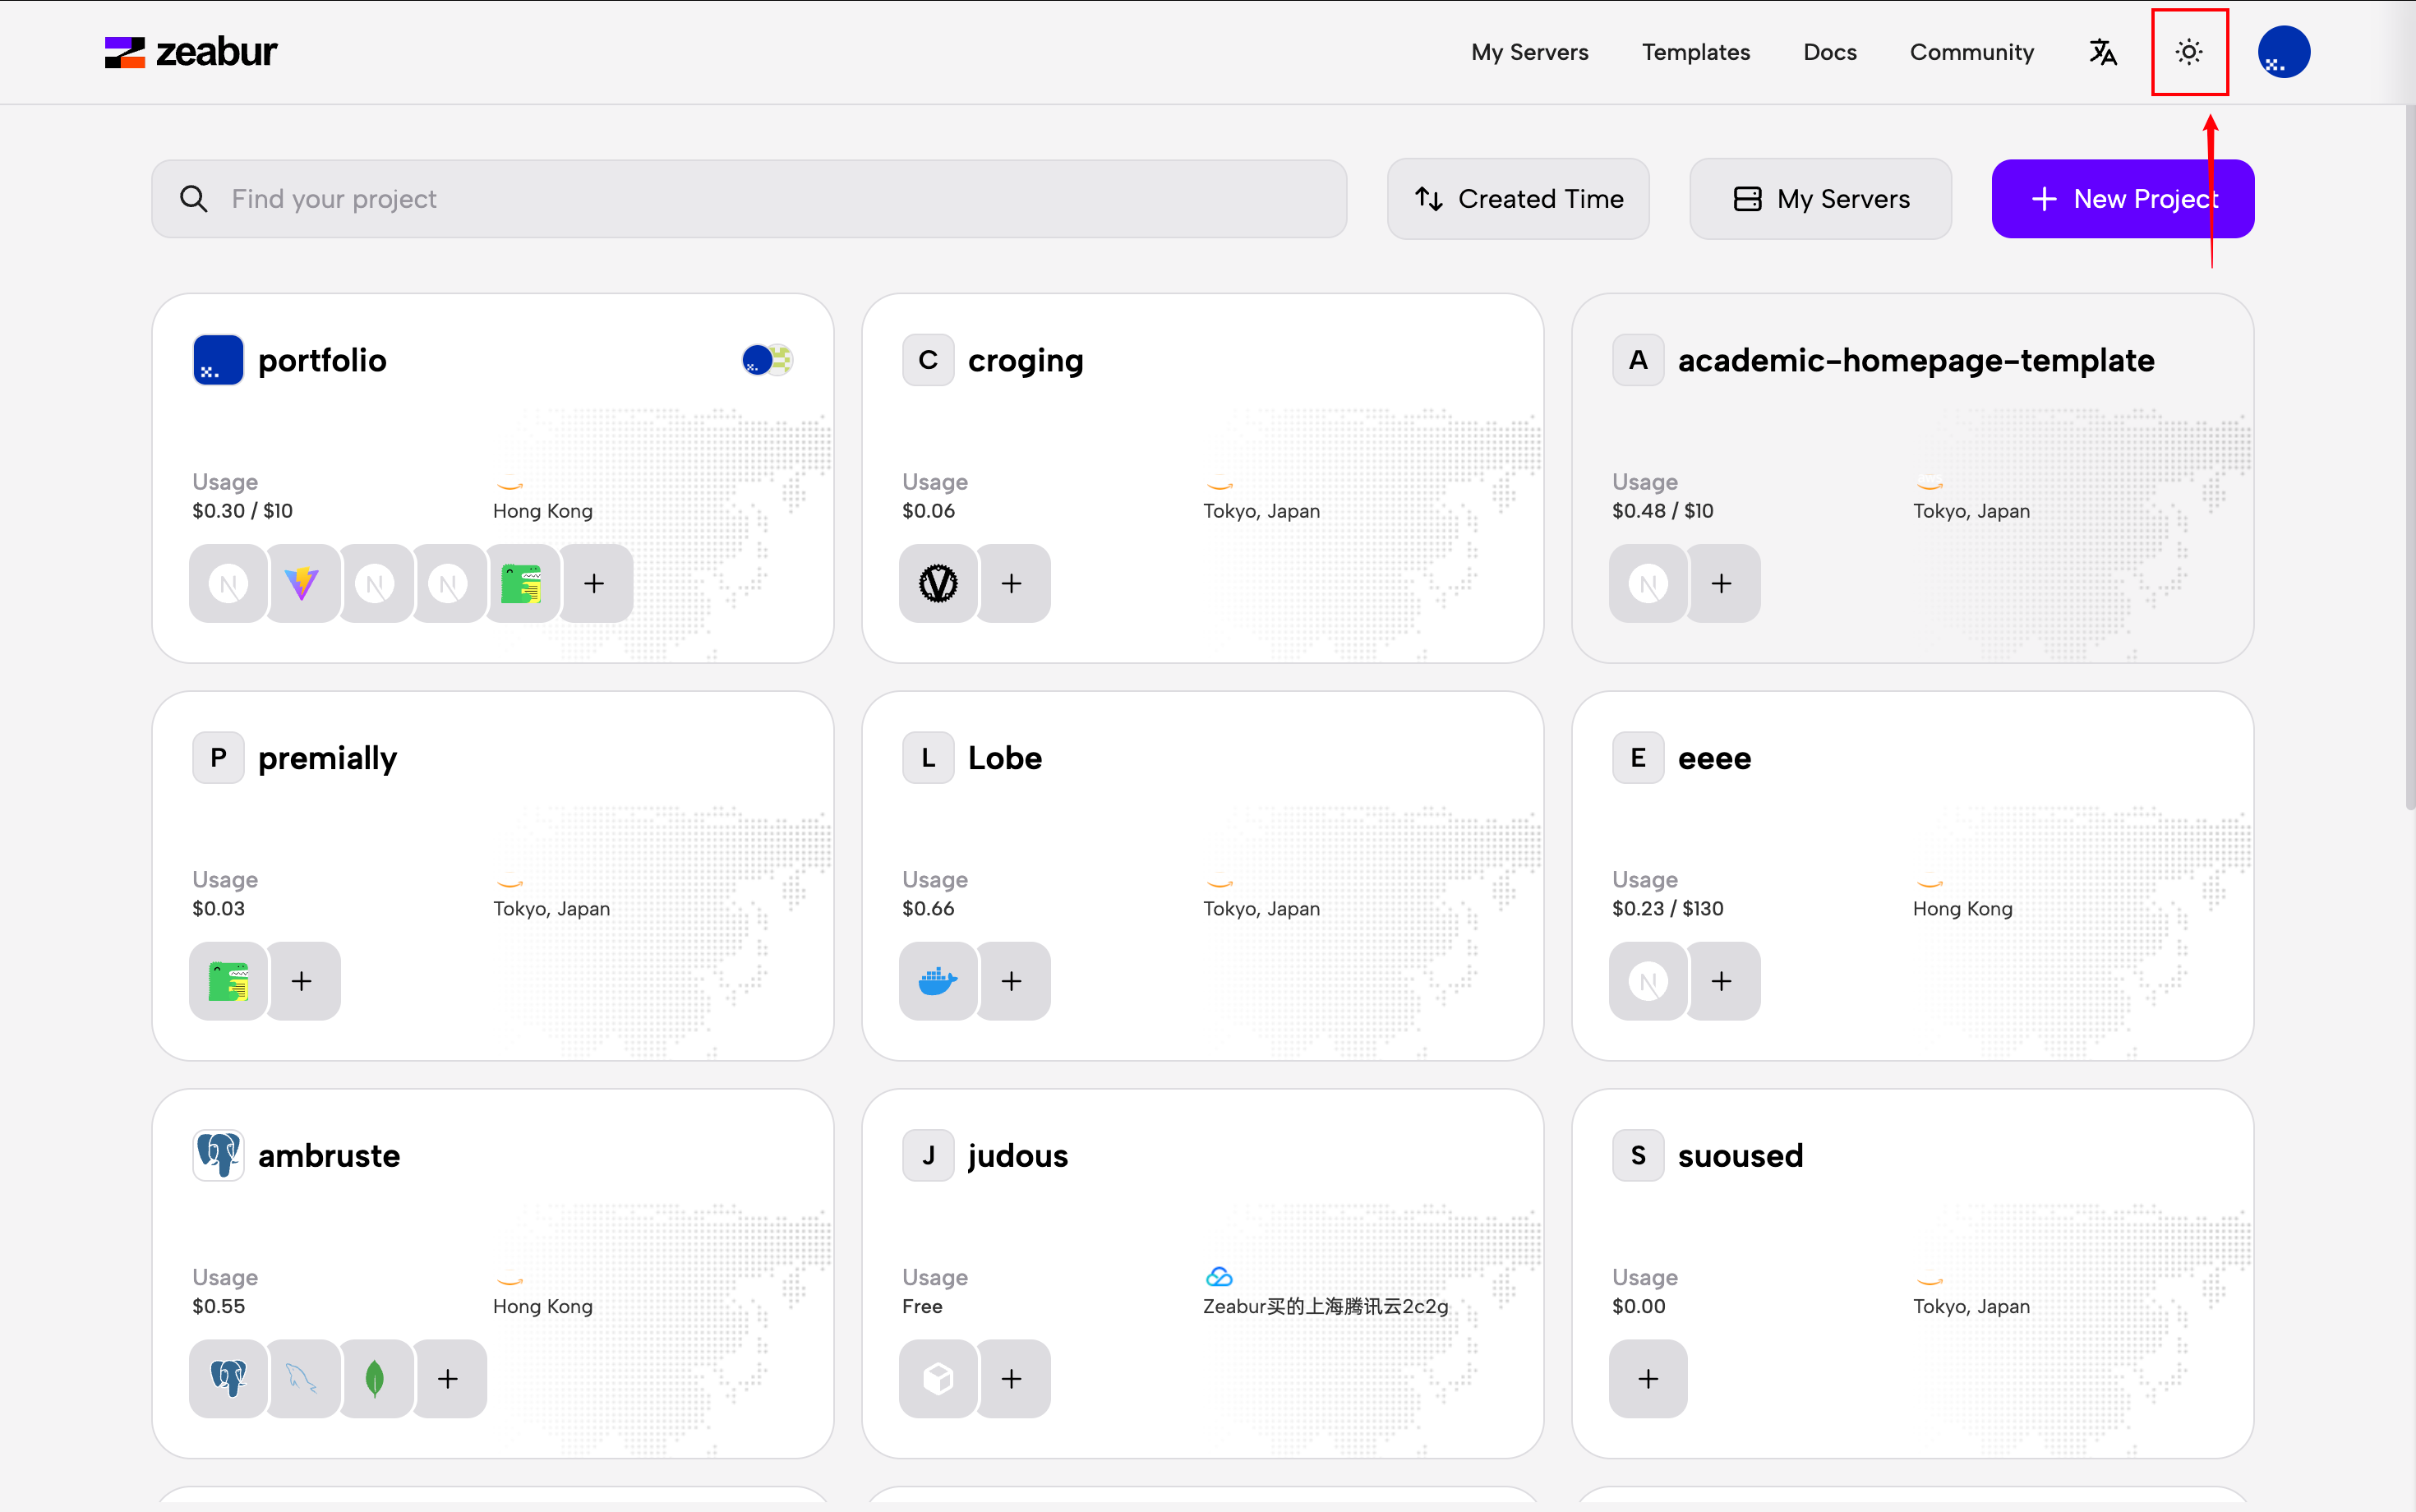The image size is (2416, 1512).
Task: Click the My Servers filter button
Action: [1820, 199]
